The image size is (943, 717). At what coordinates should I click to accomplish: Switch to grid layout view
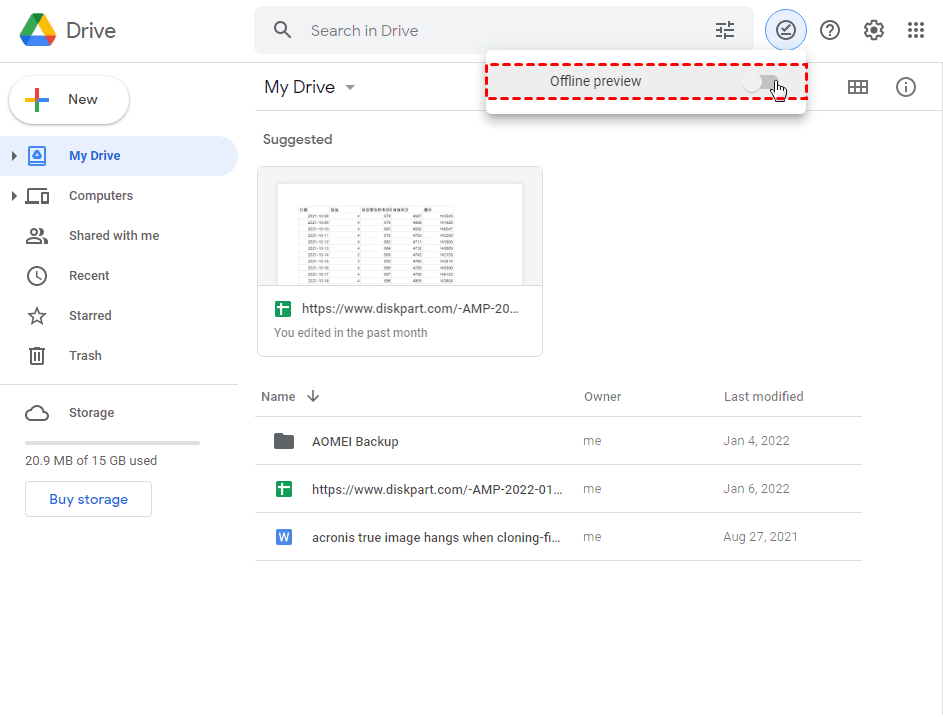coord(858,87)
